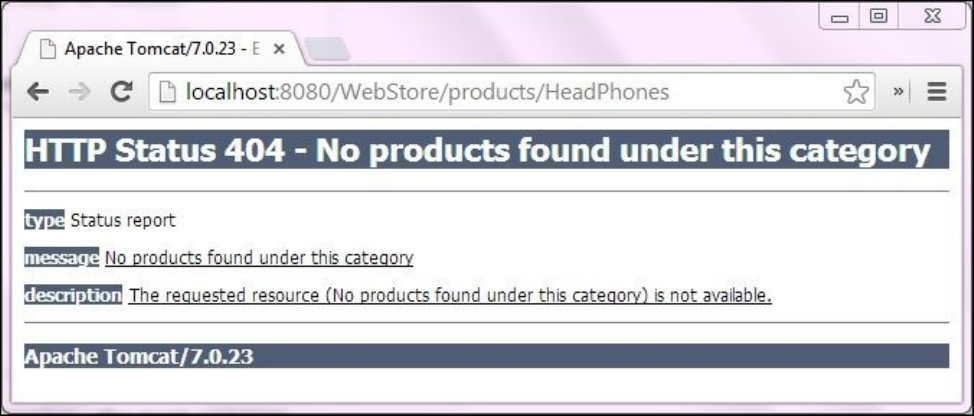Expand hidden extensions with the double chevron
The height and width of the screenshot is (416, 974).
[898, 91]
